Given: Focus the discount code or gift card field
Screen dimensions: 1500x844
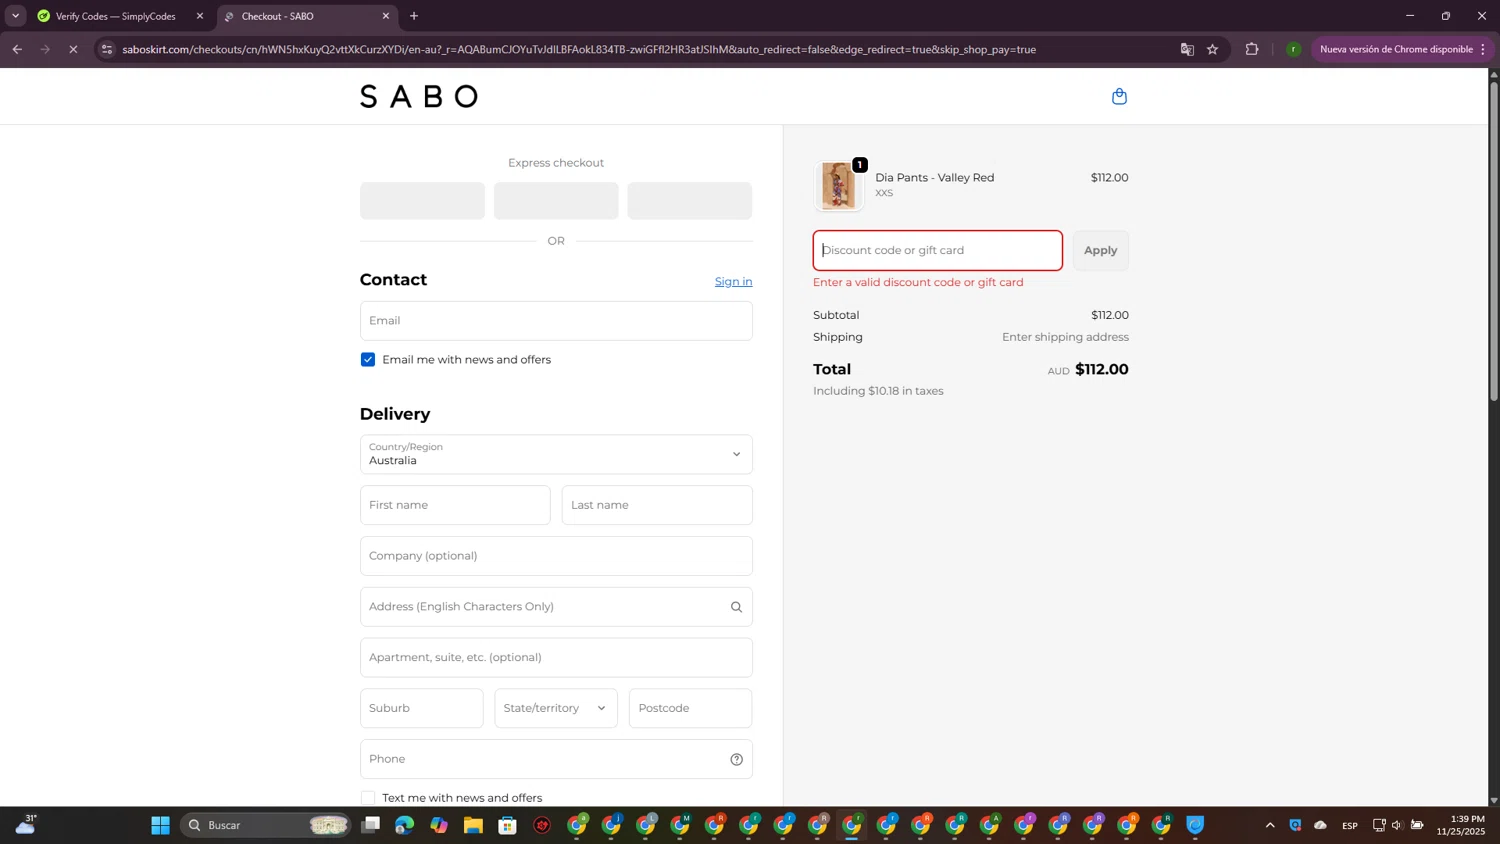Looking at the screenshot, I should coord(938,250).
